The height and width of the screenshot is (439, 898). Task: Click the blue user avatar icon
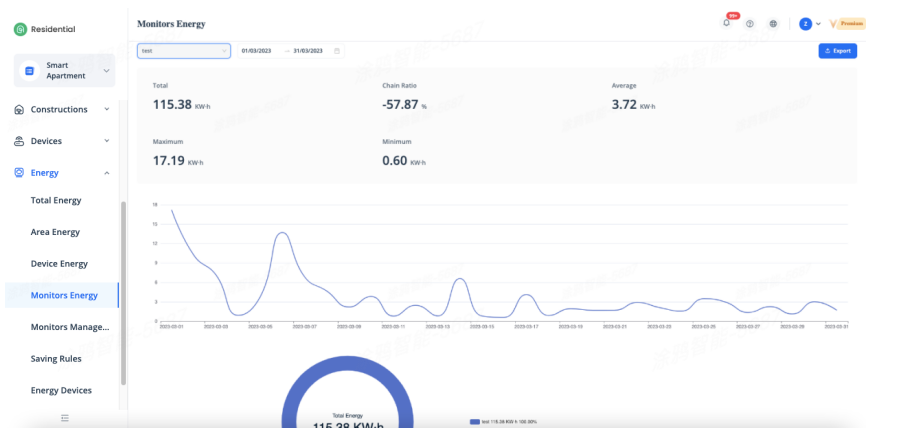coord(805,23)
